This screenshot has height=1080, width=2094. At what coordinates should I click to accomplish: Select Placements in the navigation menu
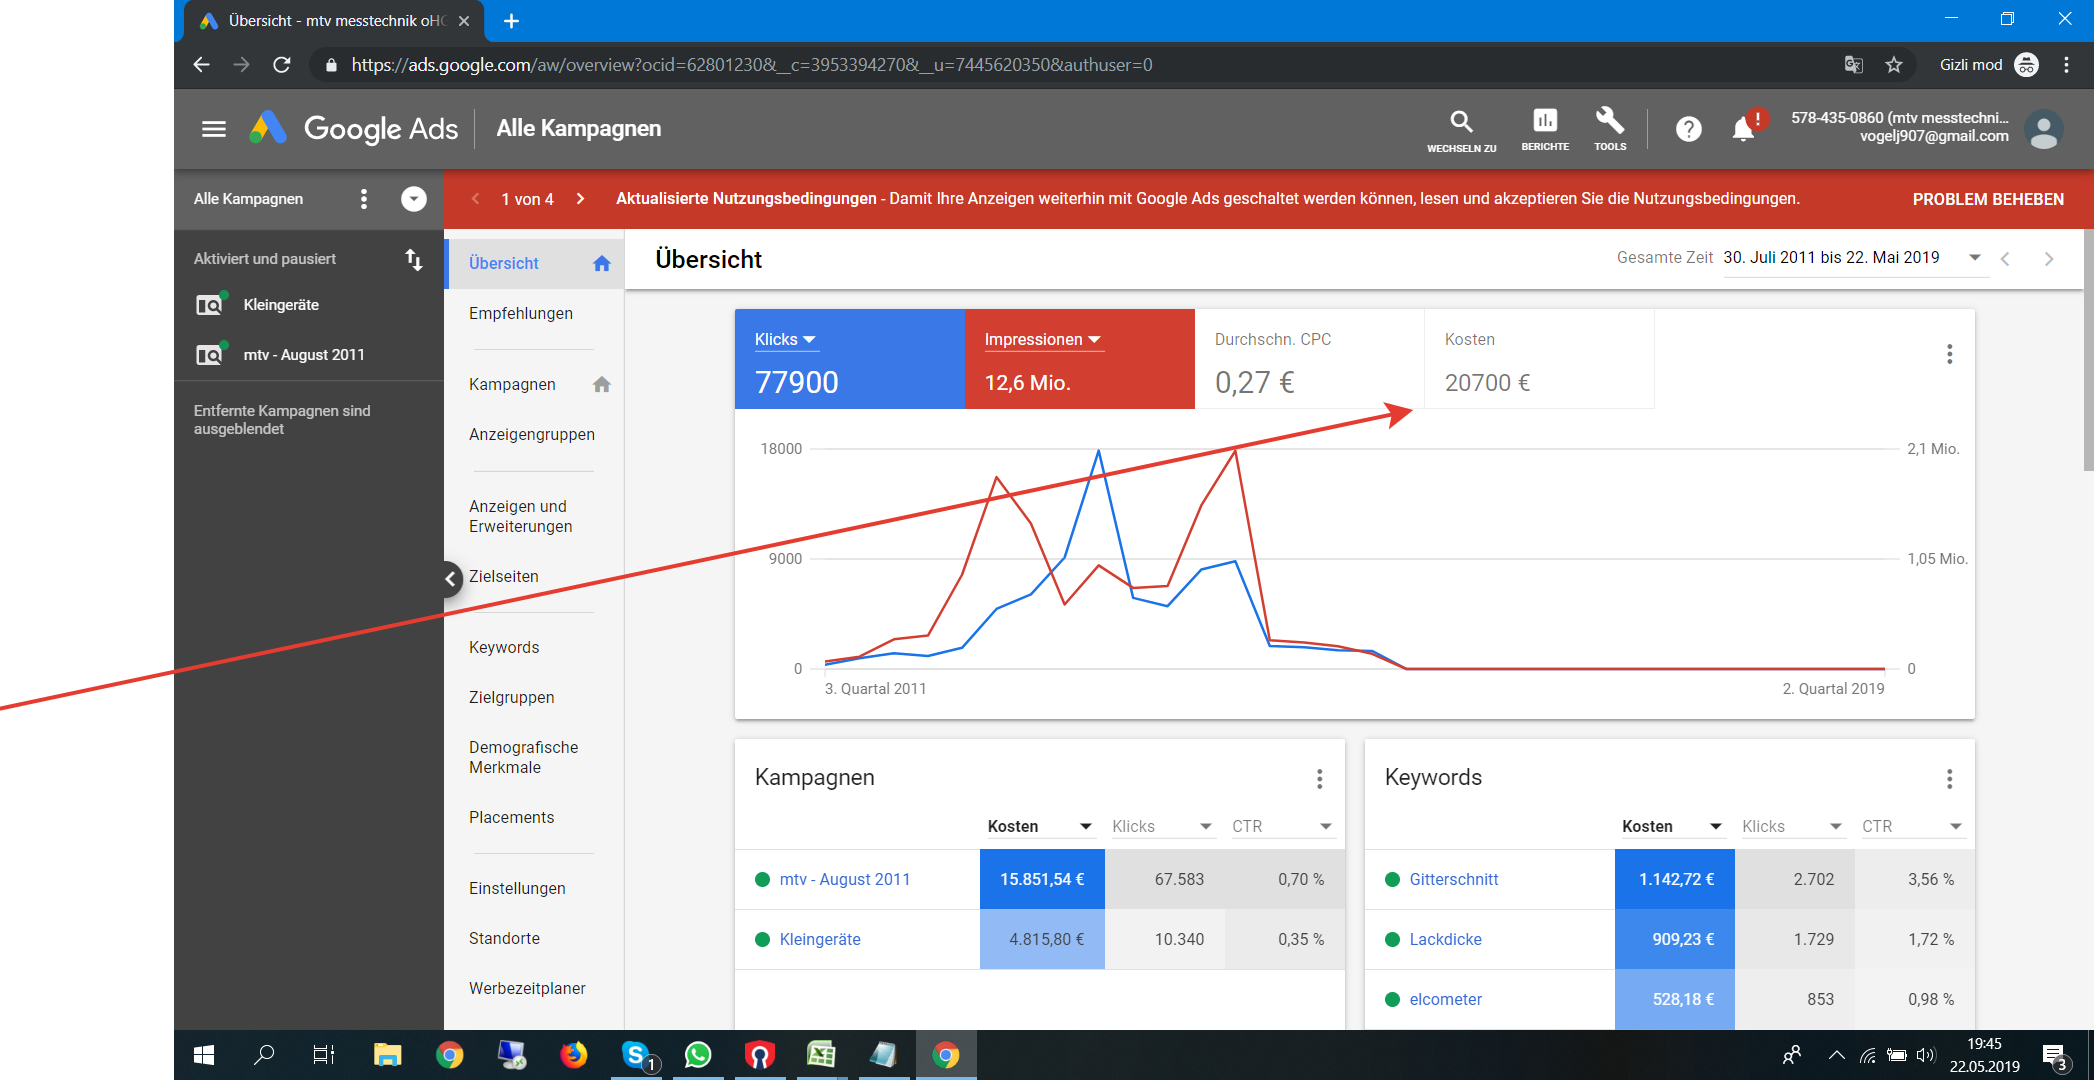pos(512,818)
